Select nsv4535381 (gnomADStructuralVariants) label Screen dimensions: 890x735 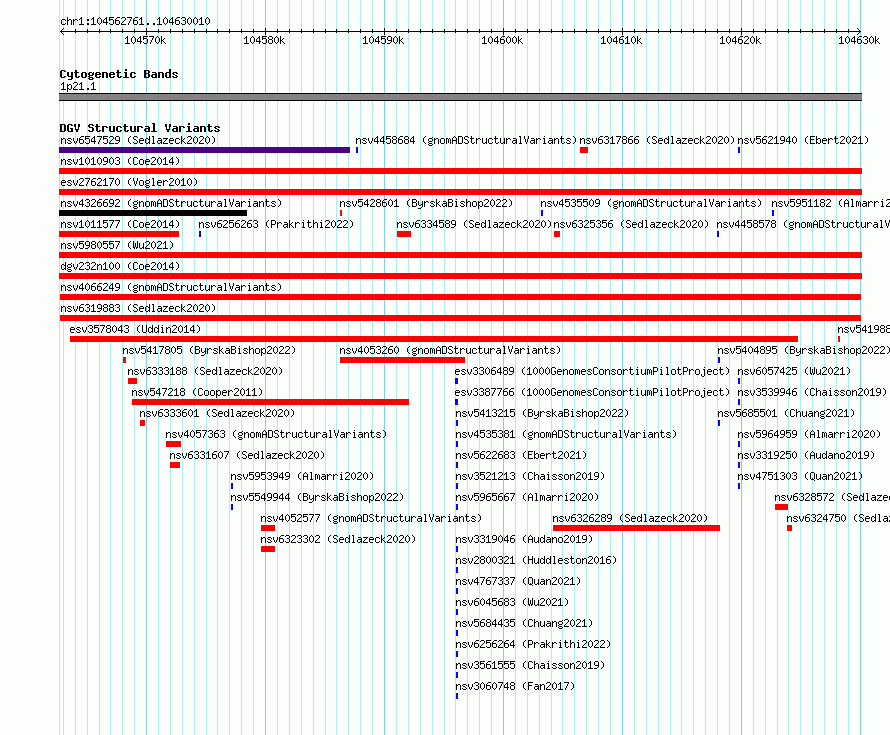tap(566, 434)
